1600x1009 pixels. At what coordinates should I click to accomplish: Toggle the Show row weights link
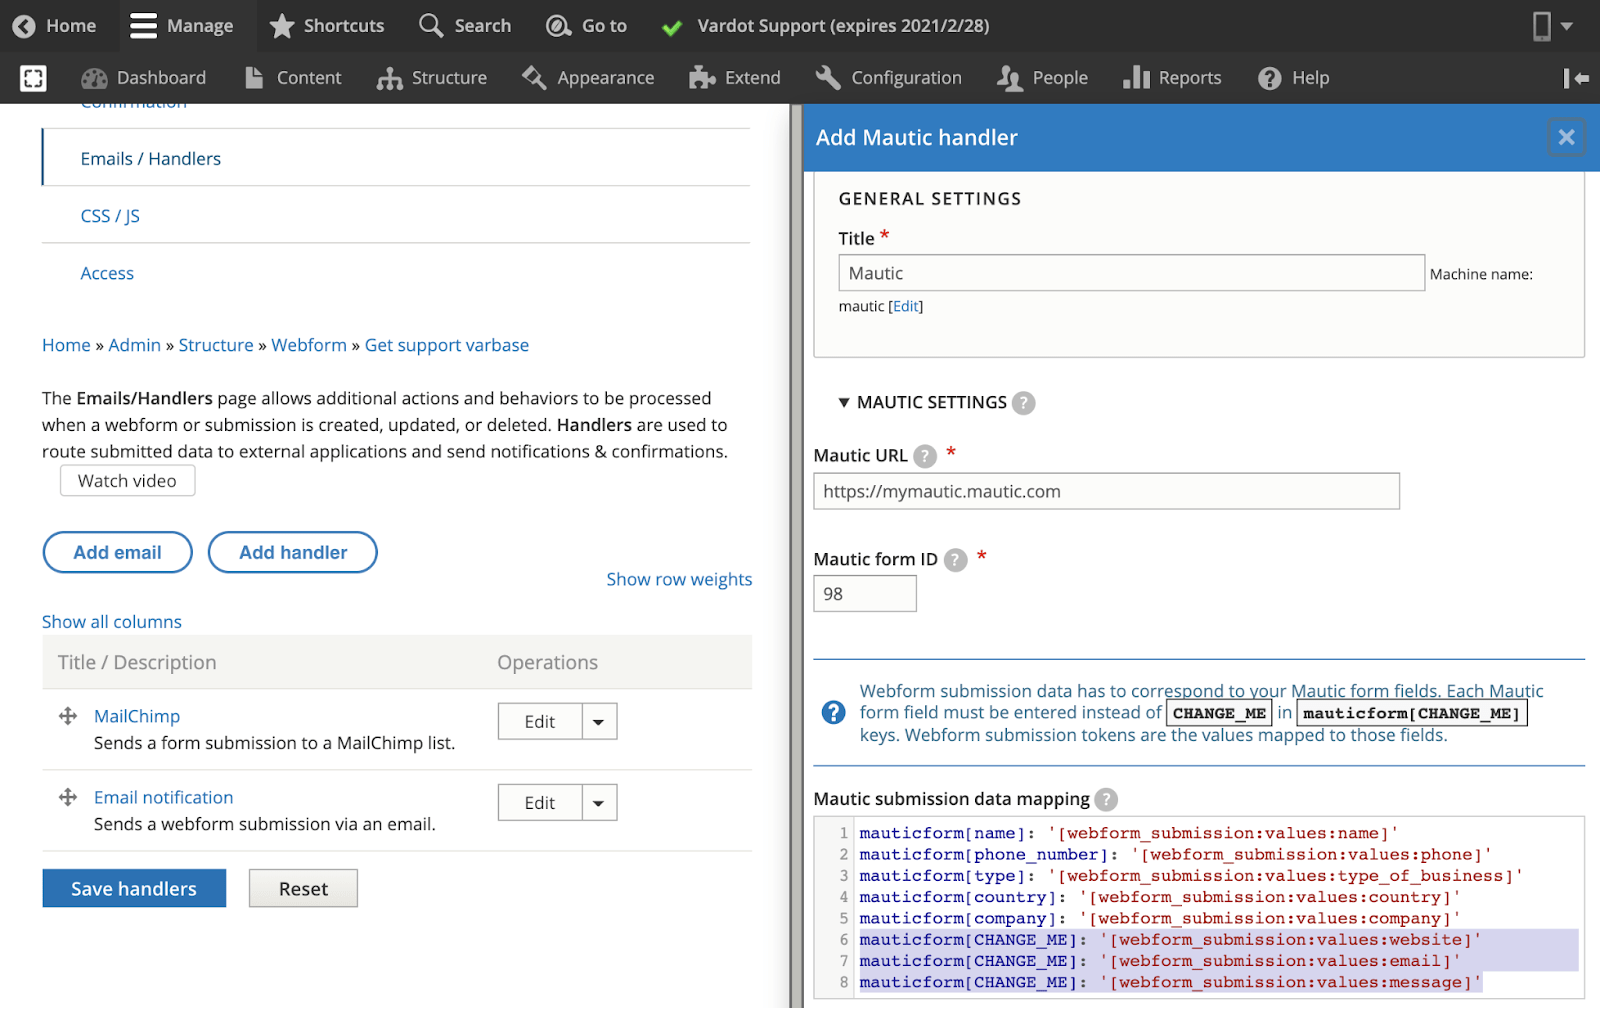(x=679, y=579)
